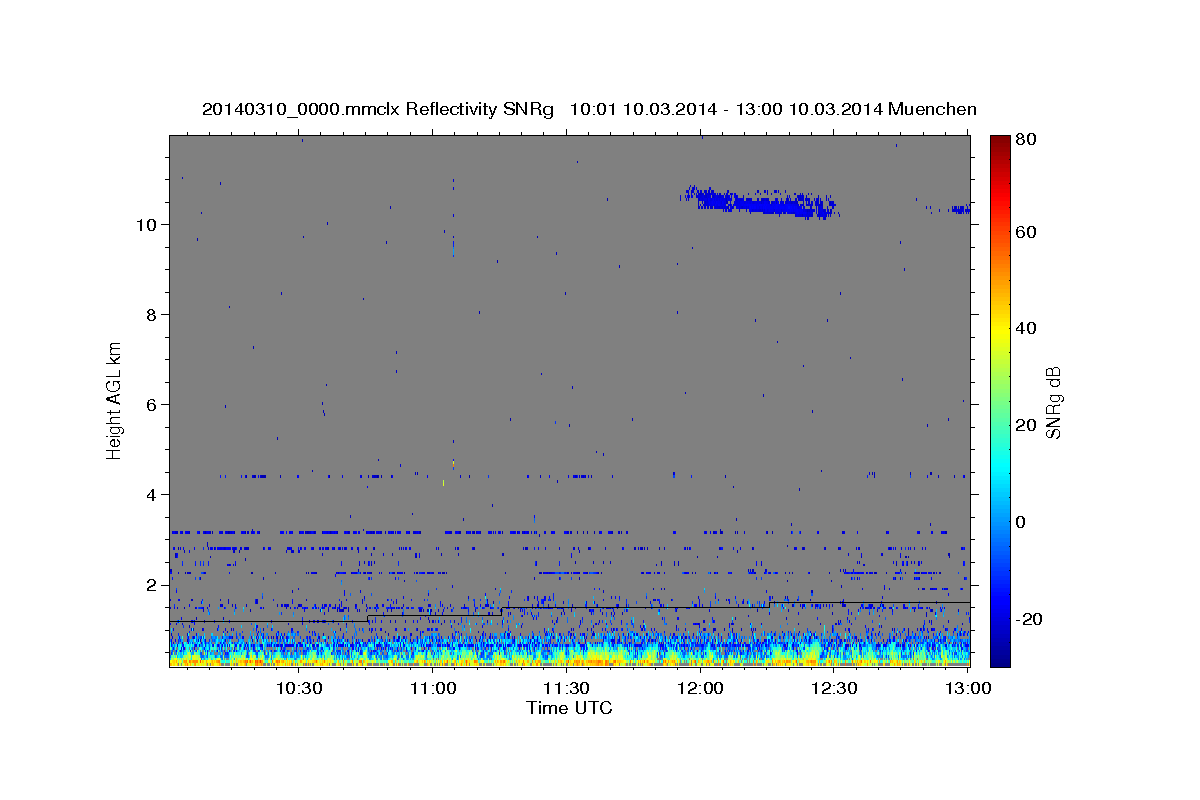Click the 11:30 time tick label
This screenshot has height=800, width=1200.
tap(566, 688)
